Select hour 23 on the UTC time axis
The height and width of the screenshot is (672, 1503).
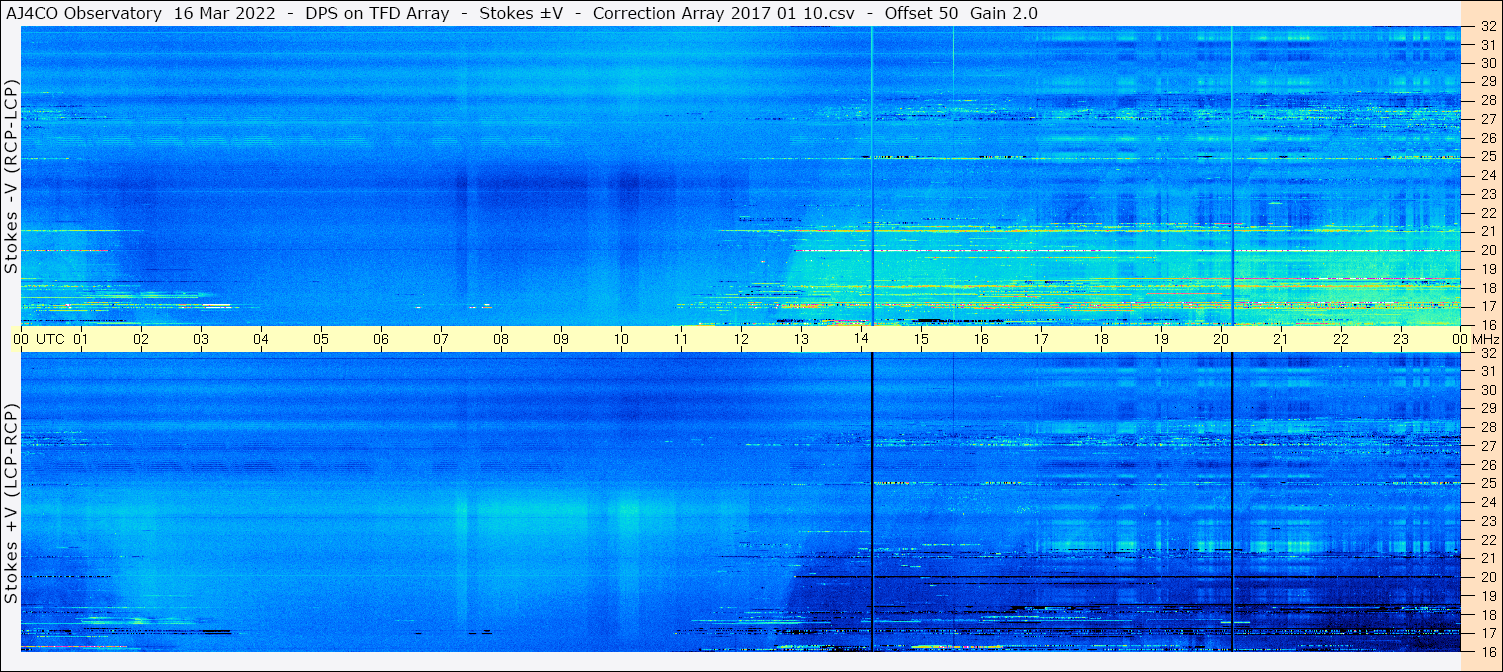point(1401,339)
